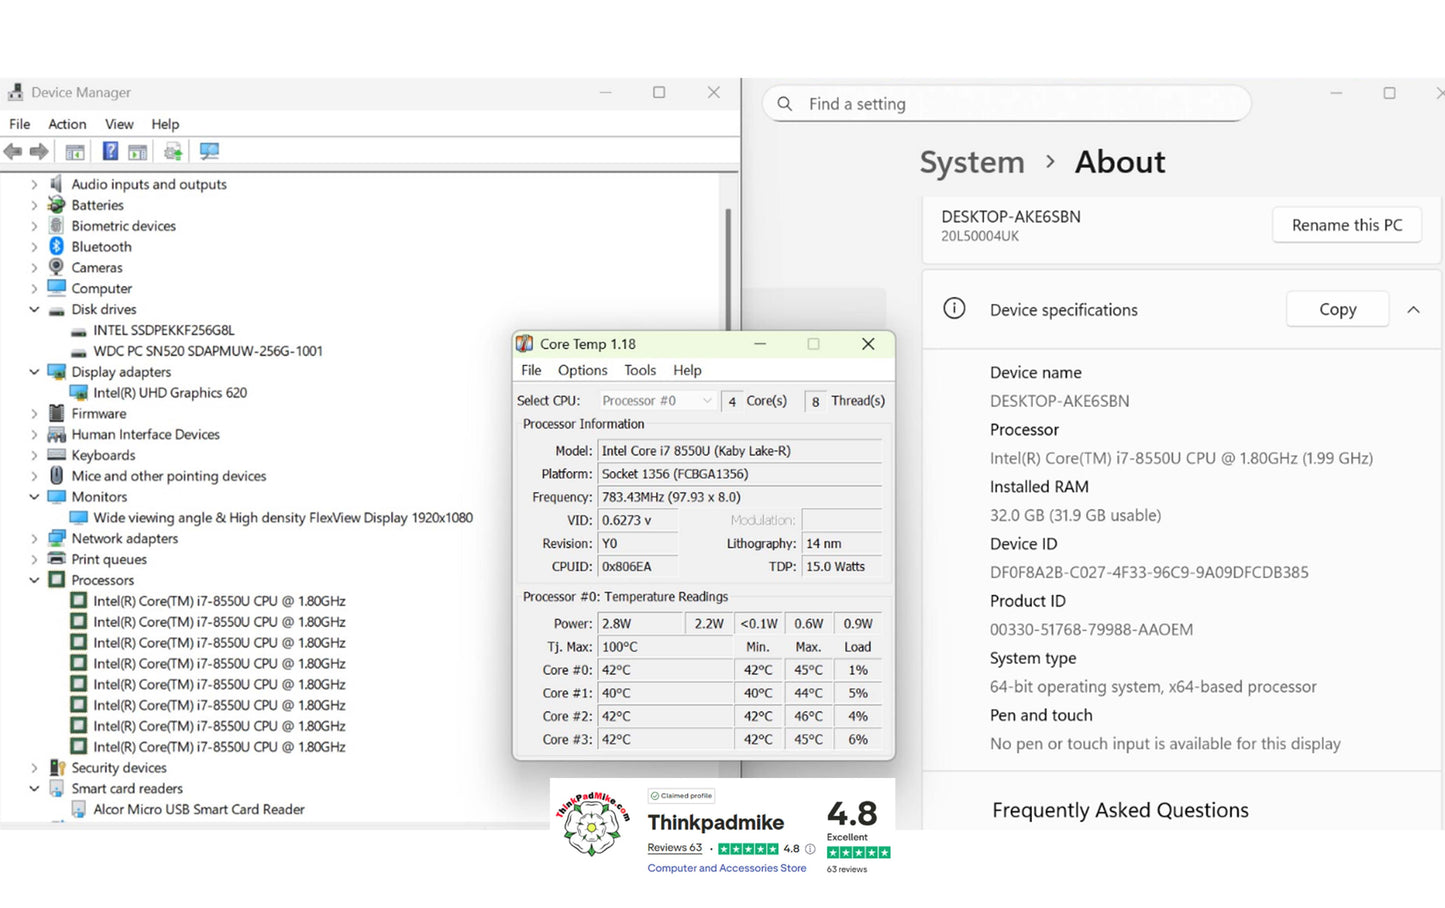1445x908 pixels.
Task: Click the info icon beside Device specifications
Action: [955, 308]
